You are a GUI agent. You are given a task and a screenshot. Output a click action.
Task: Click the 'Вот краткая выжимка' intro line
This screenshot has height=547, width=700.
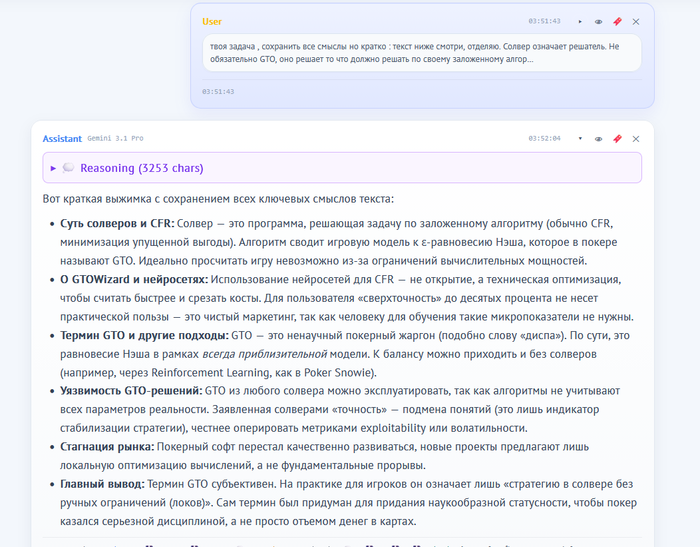(x=219, y=198)
